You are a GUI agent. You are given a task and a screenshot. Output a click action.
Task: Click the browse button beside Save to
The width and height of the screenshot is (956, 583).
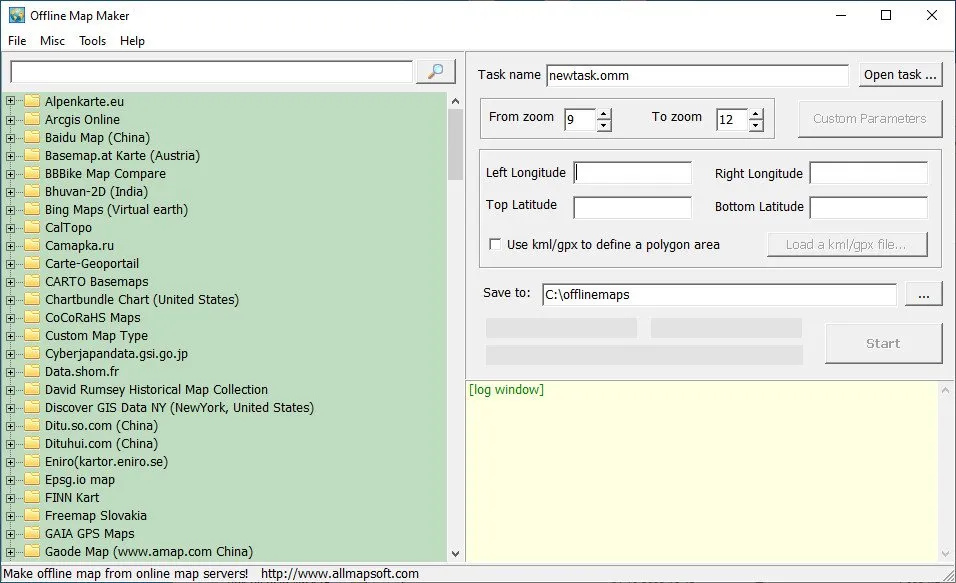tap(924, 295)
